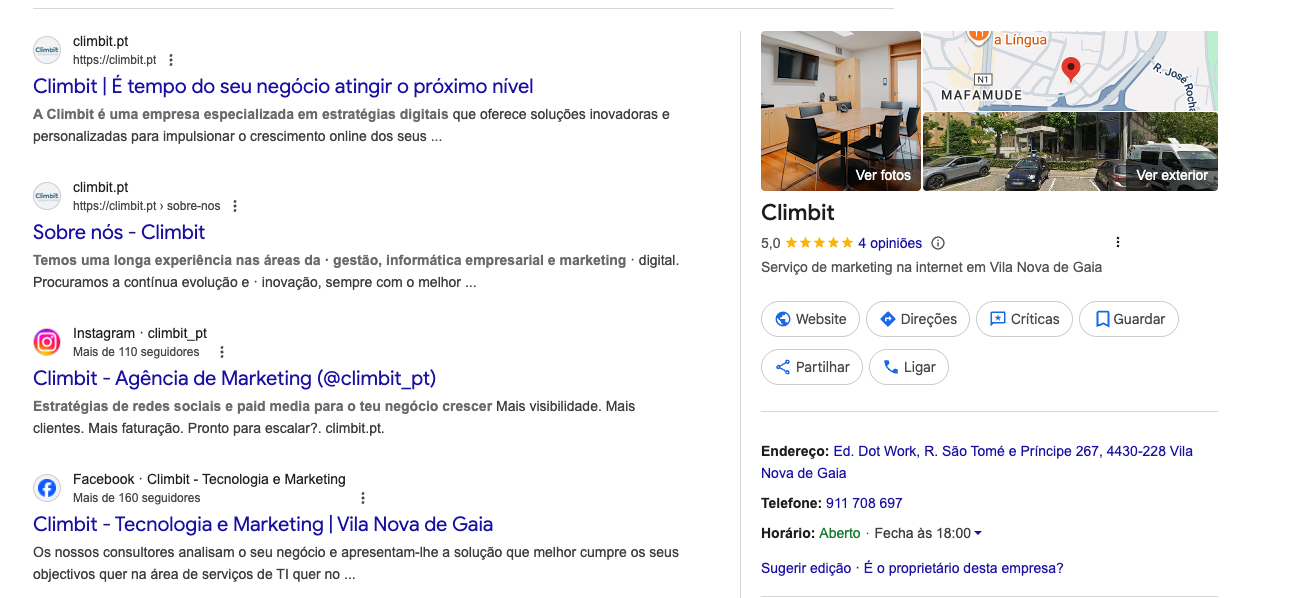Expand the opening hours dropdown arrow
Image resolution: width=1313 pixels, height=598 pixels.
tap(978, 533)
